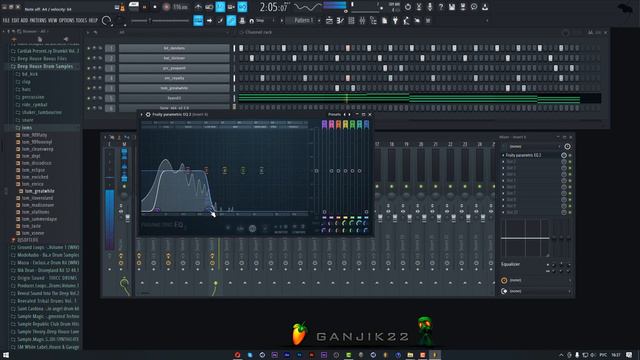This screenshot has width=640, height=360.
Task: Open the piano roll view icon
Action: [x=340, y=20]
